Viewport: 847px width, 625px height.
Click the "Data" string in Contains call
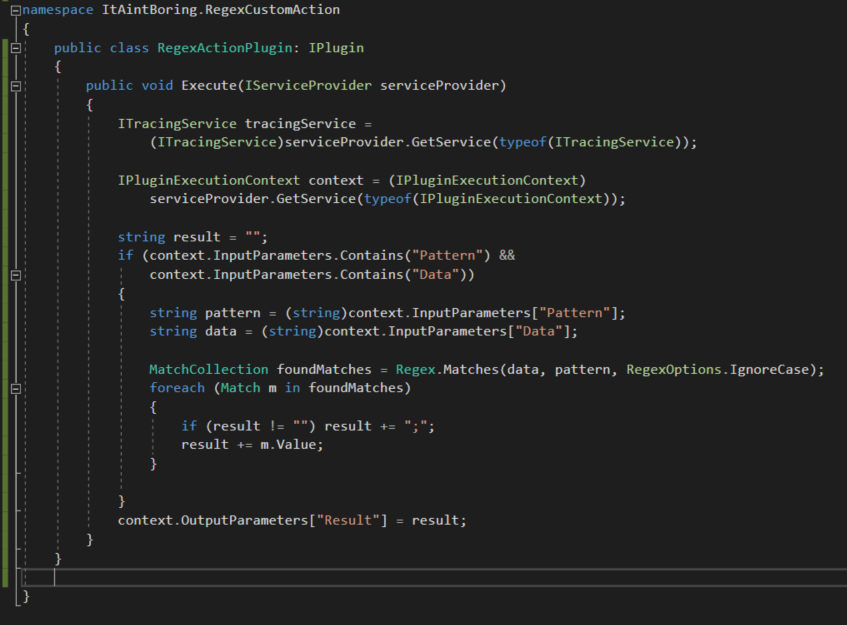pos(435,274)
